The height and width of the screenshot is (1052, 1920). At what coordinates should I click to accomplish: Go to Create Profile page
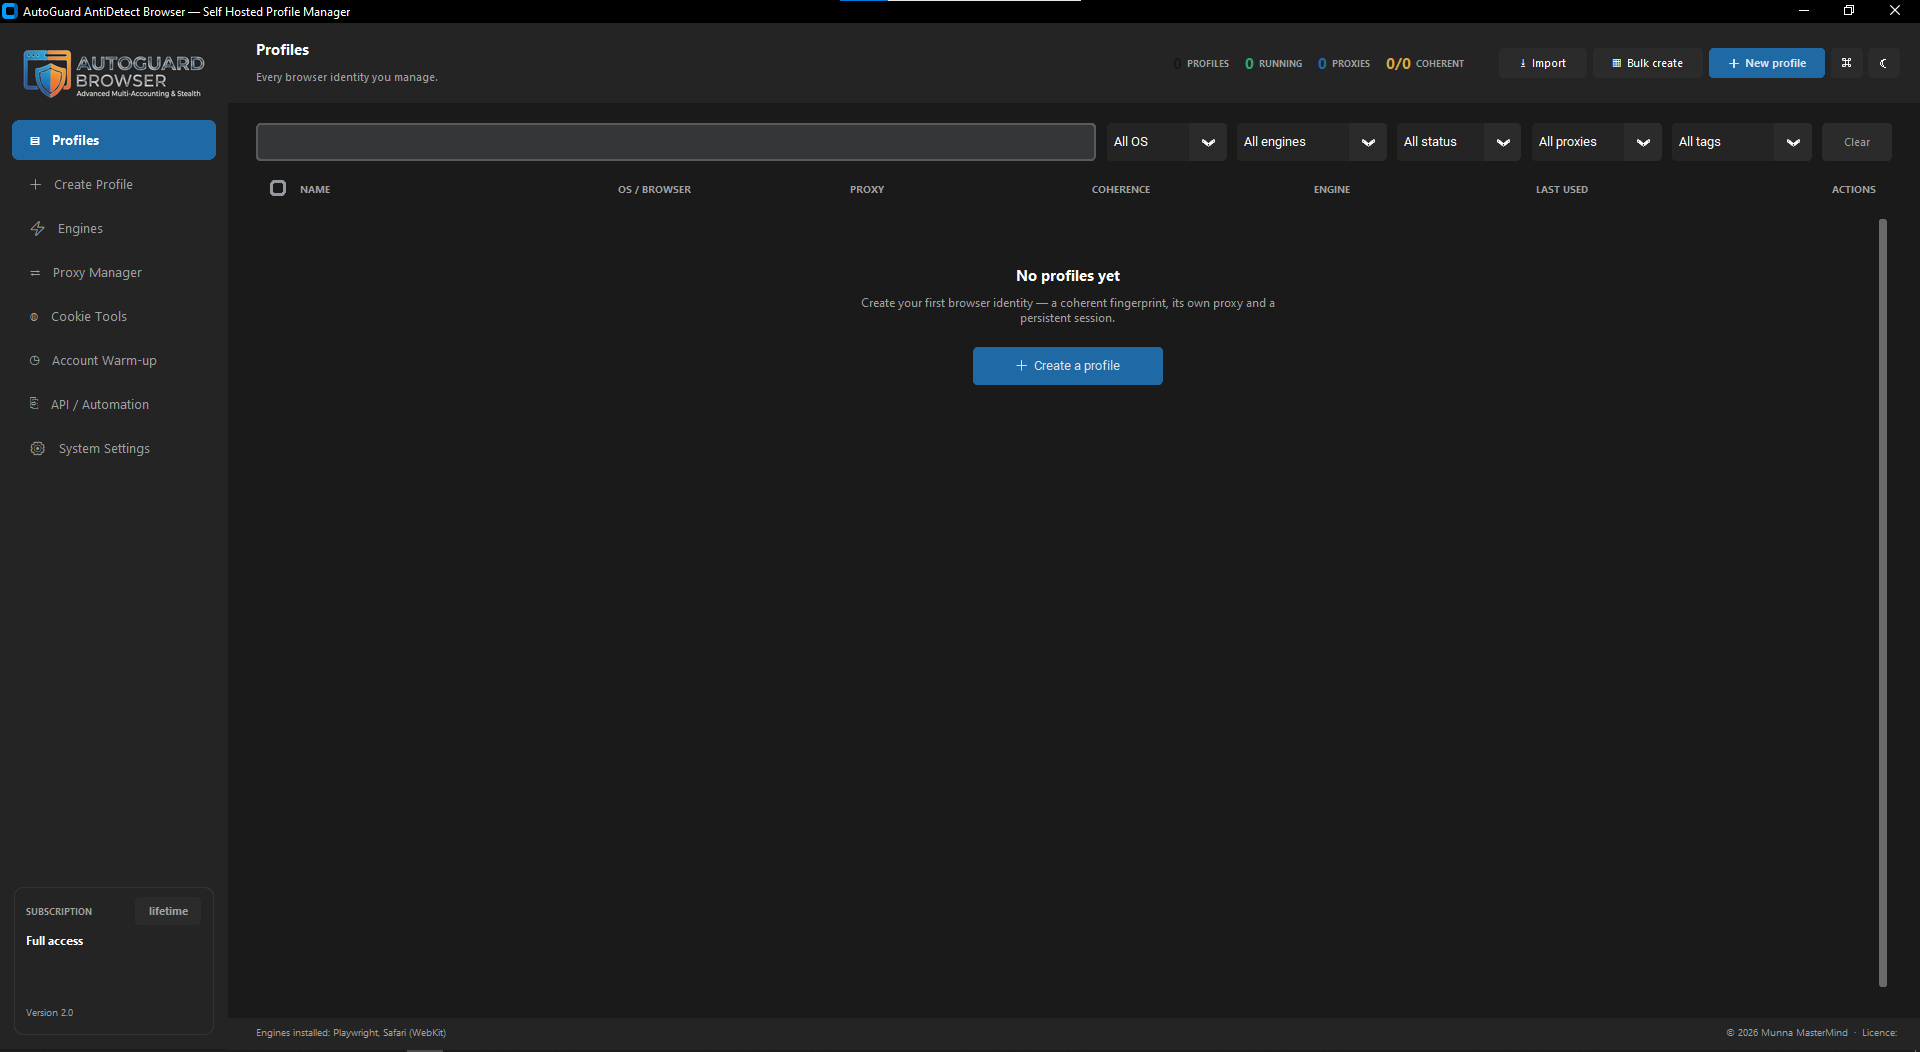click(114, 185)
